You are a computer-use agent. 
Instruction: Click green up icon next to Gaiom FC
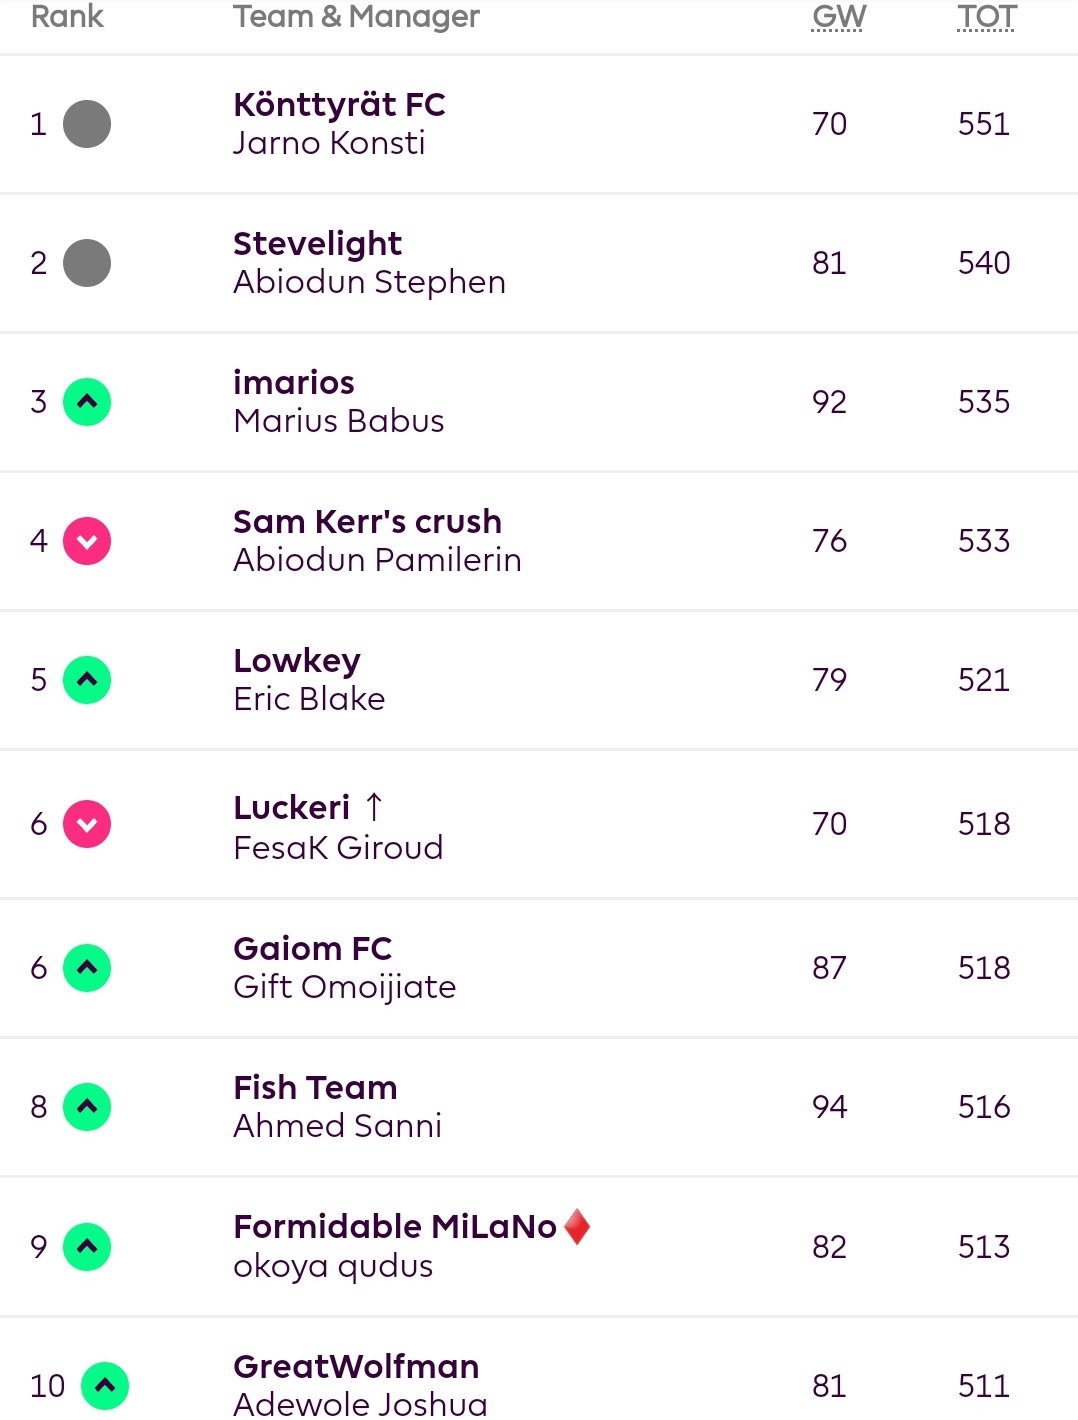[87, 968]
